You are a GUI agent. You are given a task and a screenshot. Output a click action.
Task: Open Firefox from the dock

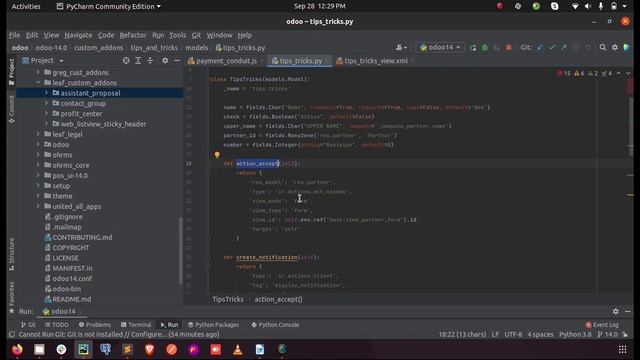17,349
